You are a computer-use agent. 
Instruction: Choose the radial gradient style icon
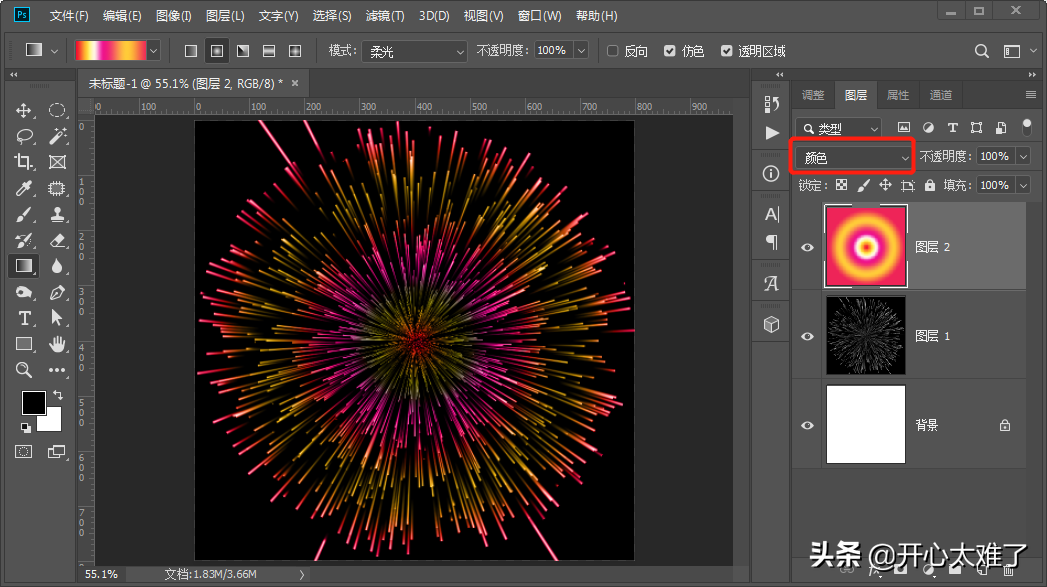(x=217, y=51)
